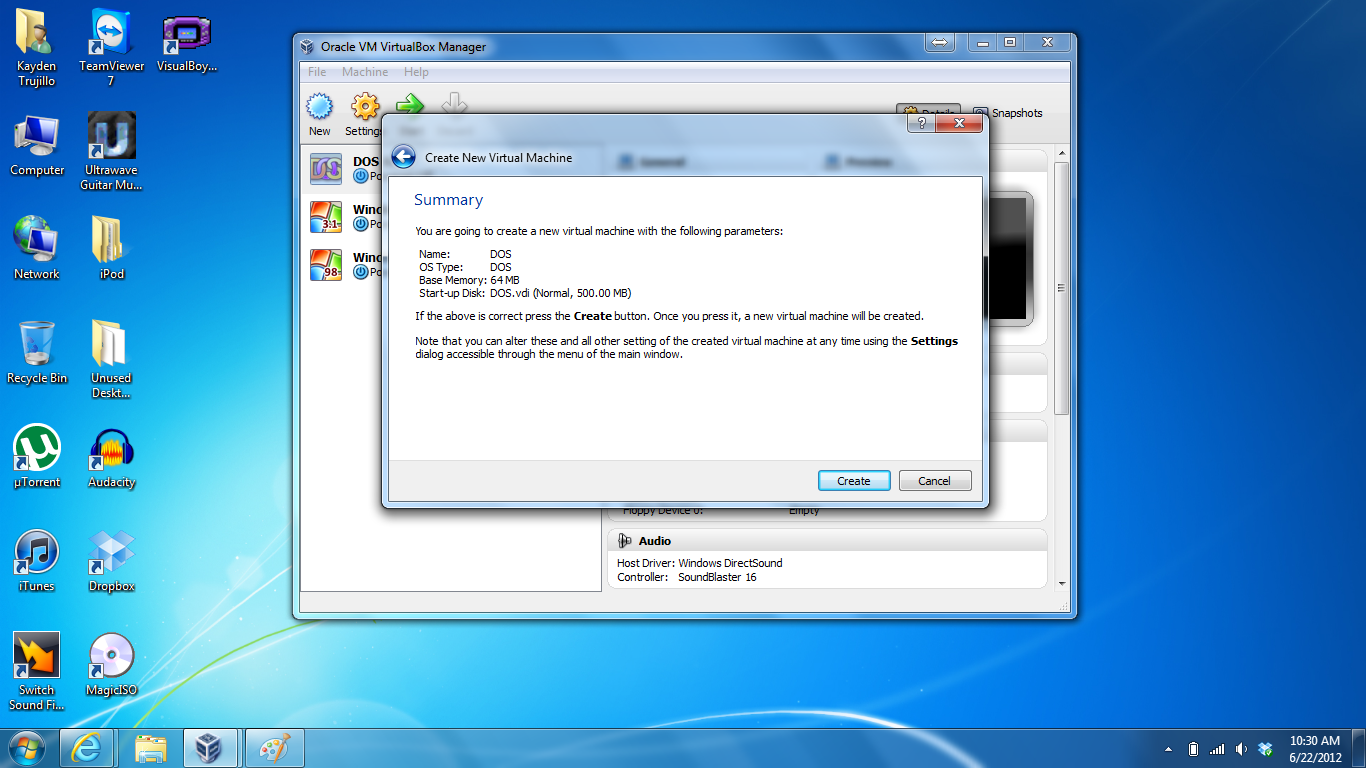The width and height of the screenshot is (1366, 768).
Task: Click the 'Summary' heading text
Action: coord(448,200)
